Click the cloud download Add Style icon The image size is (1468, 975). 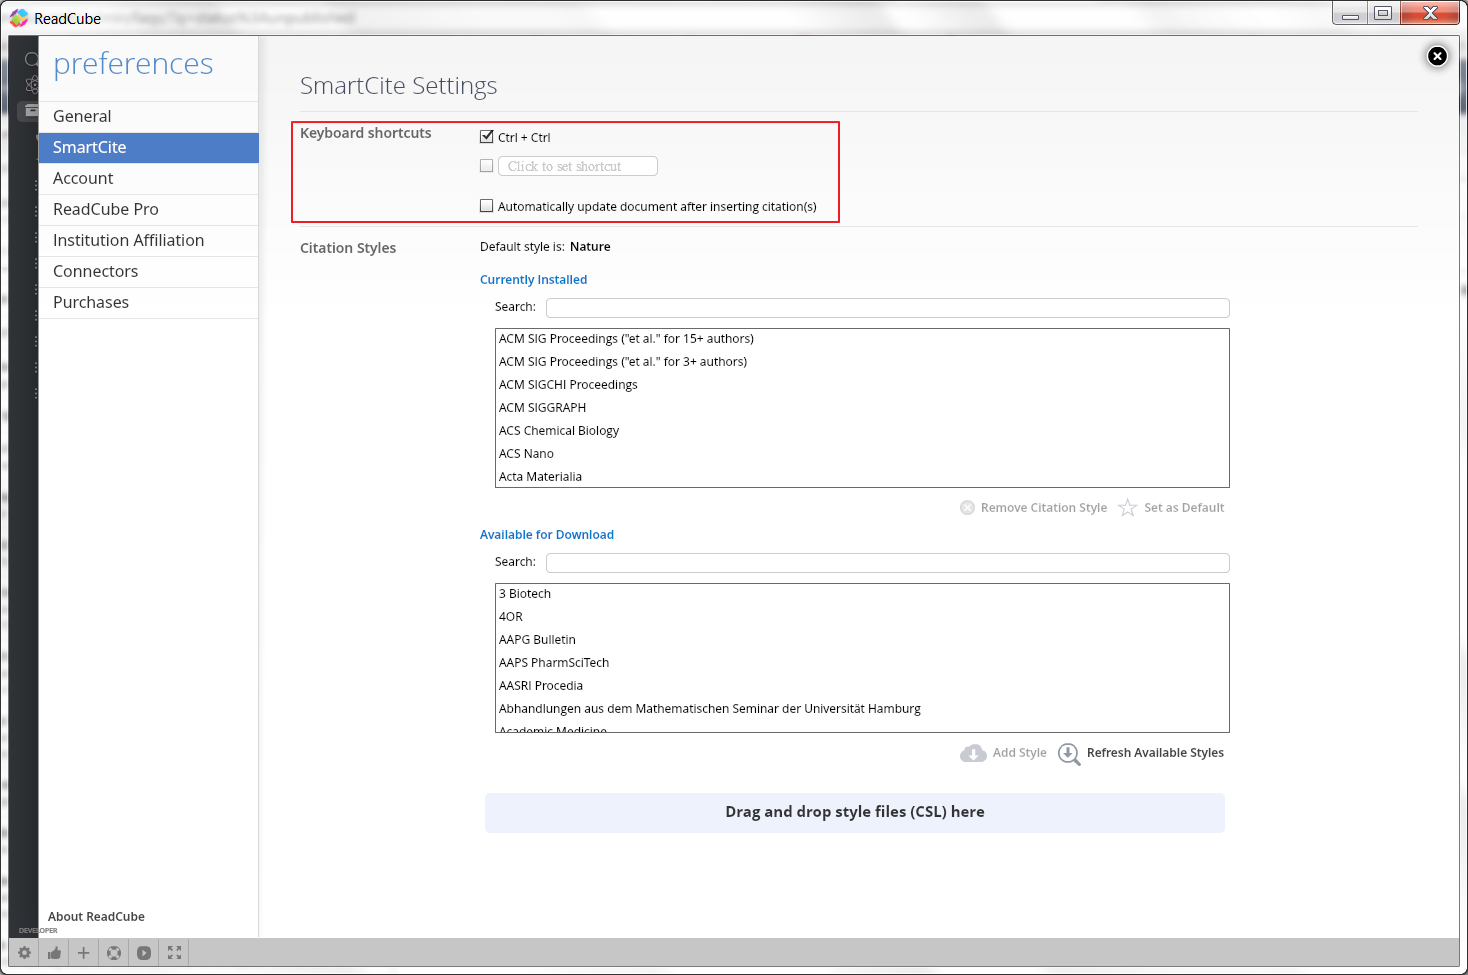click(973, 753)
